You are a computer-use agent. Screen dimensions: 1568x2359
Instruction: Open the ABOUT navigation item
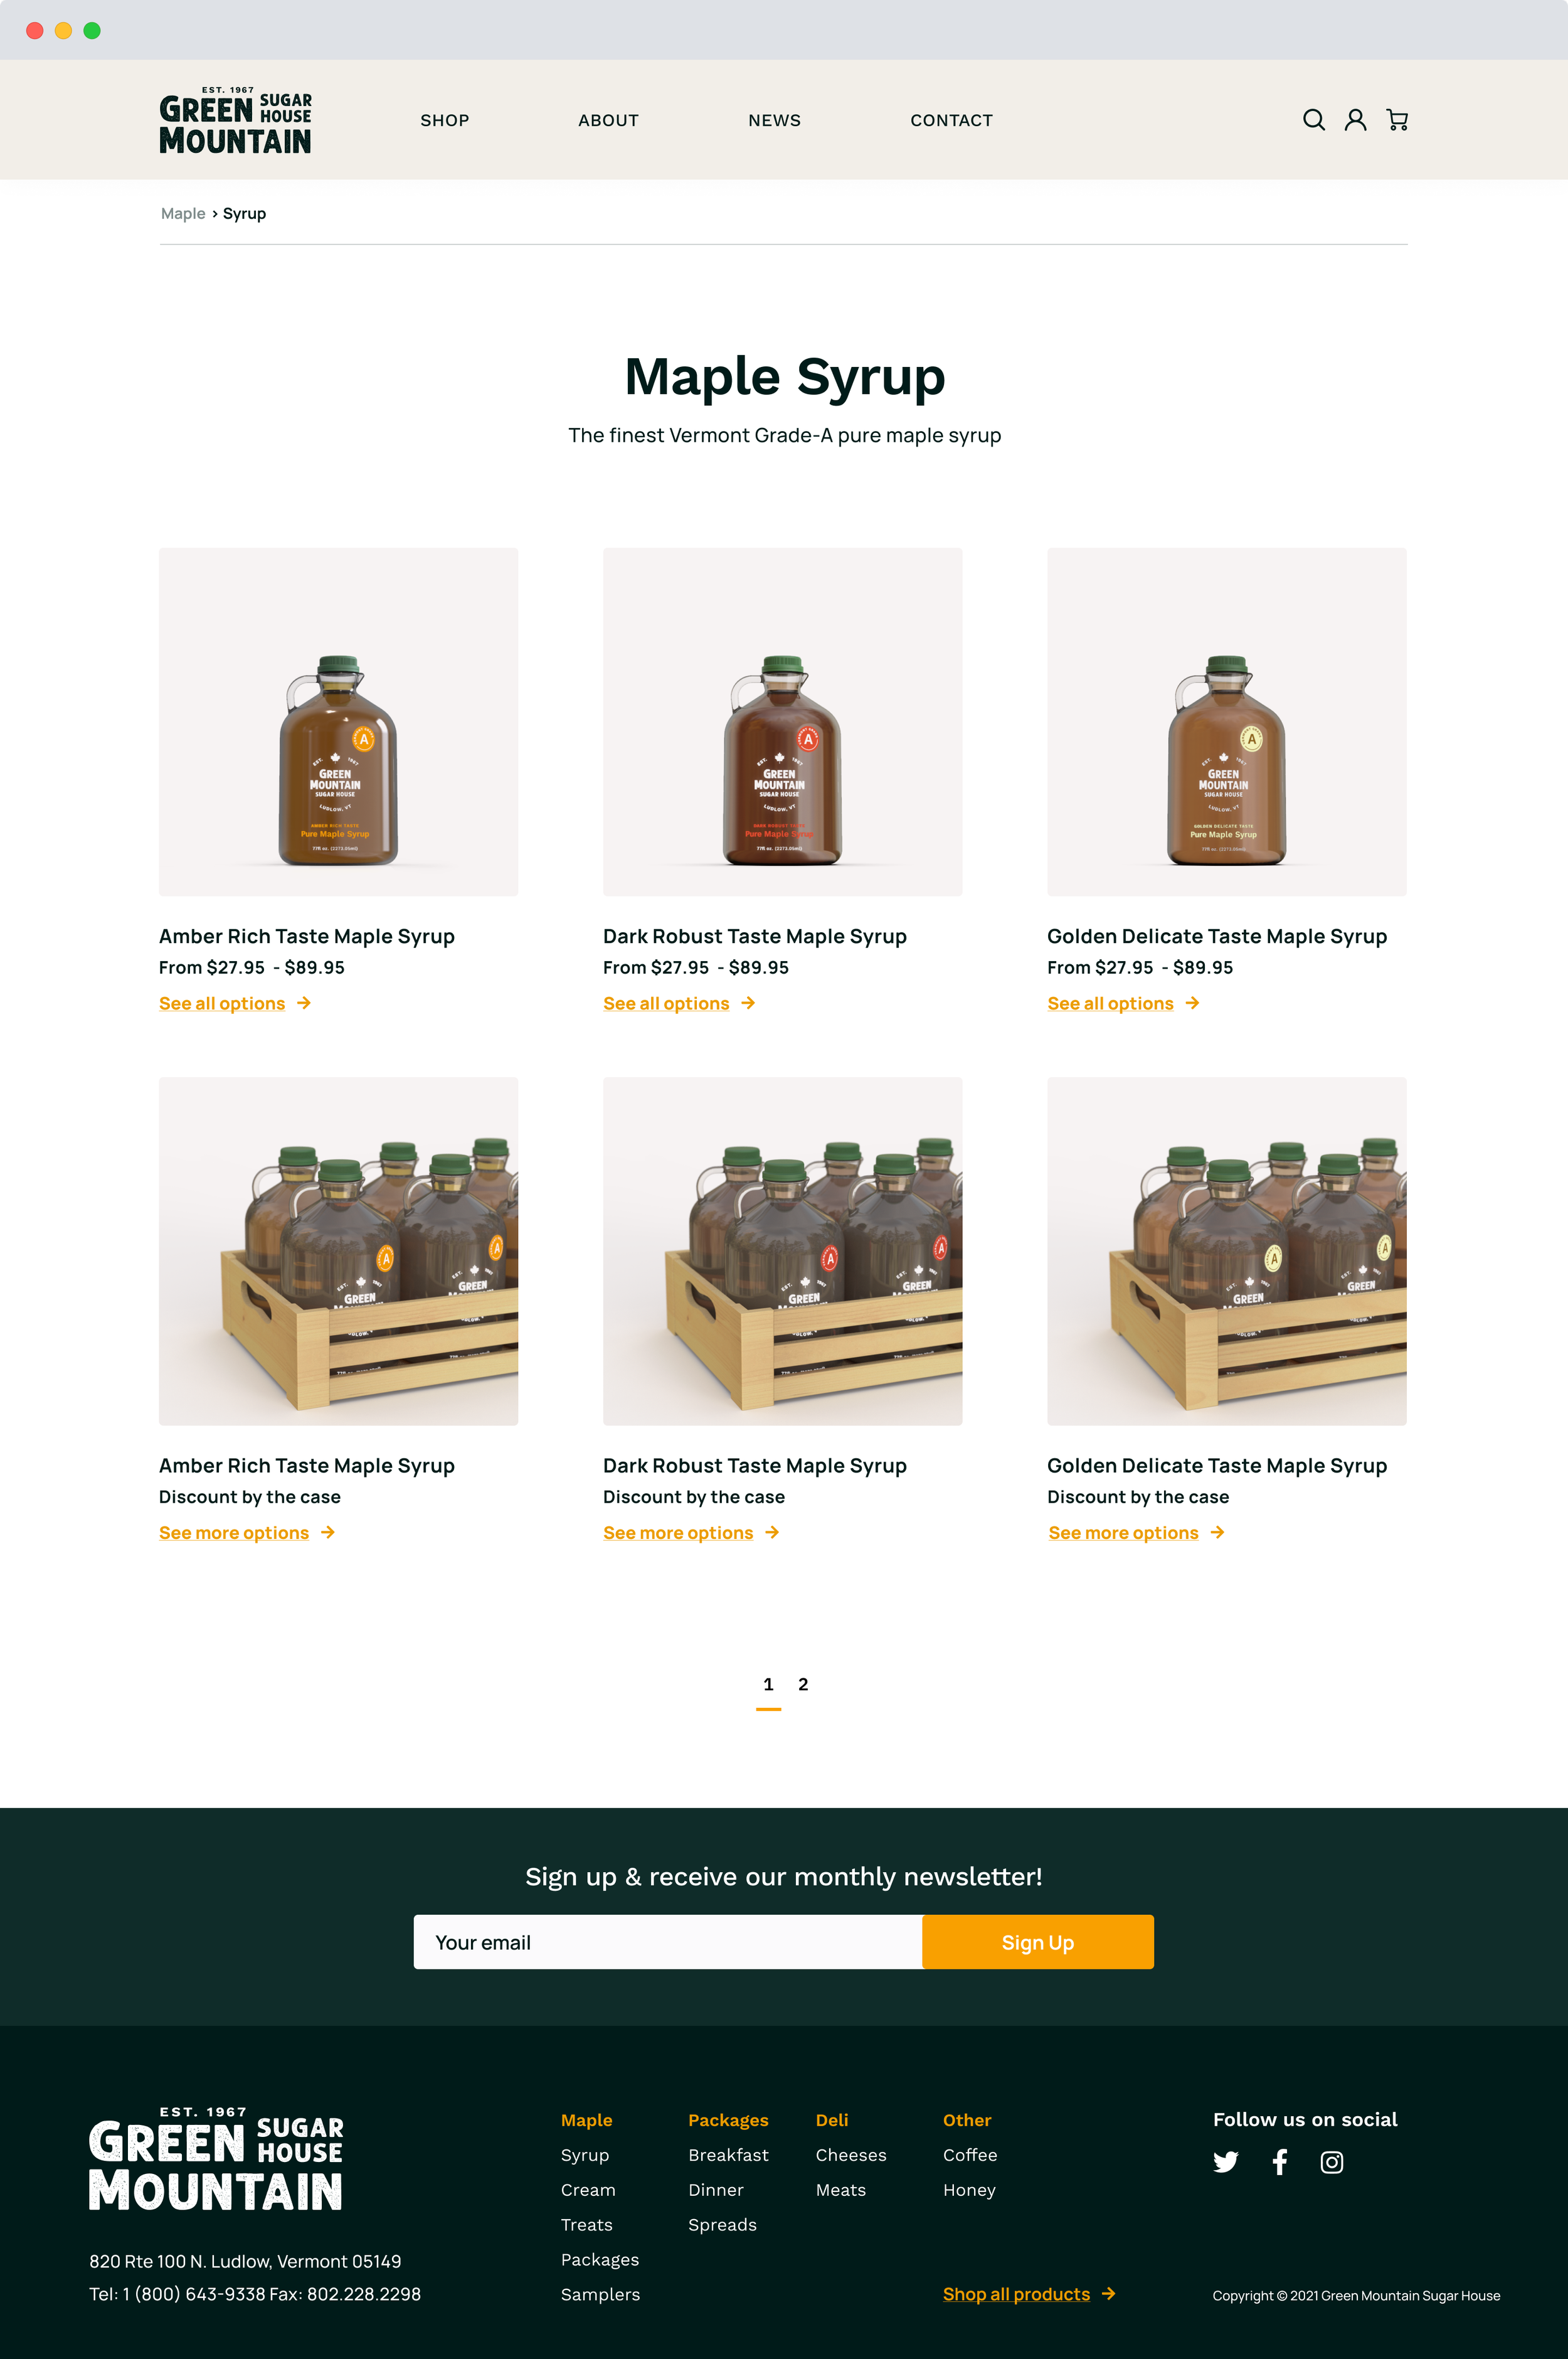[x=608, y=120]
